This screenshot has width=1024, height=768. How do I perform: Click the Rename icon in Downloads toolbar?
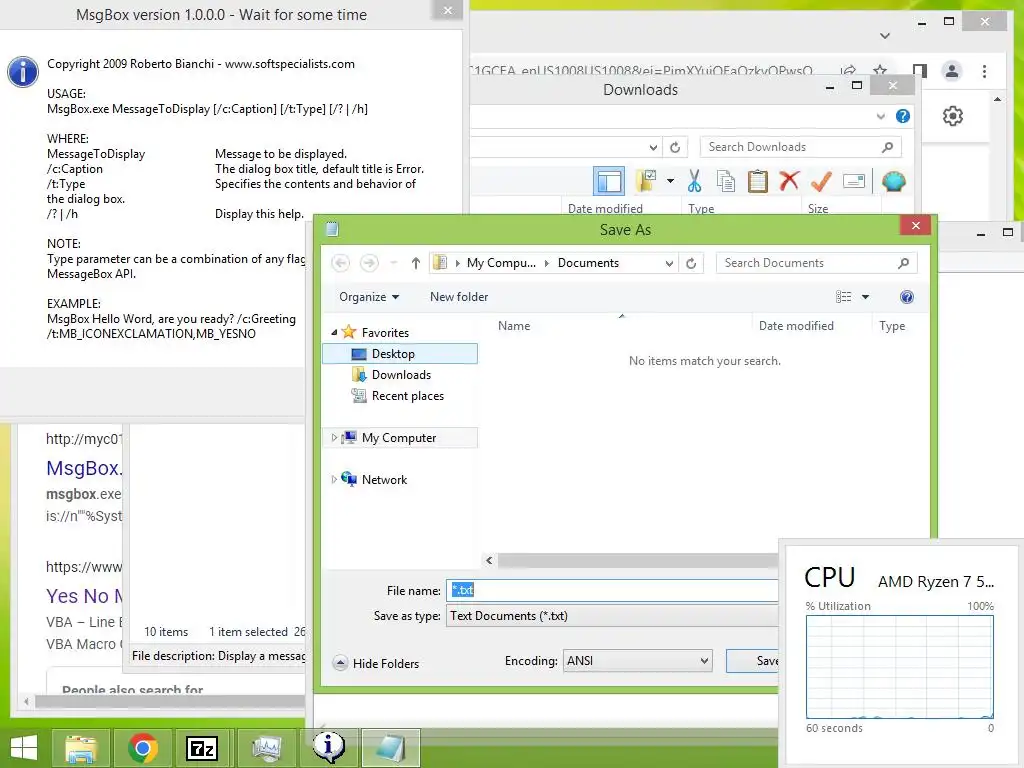point(854,181)
